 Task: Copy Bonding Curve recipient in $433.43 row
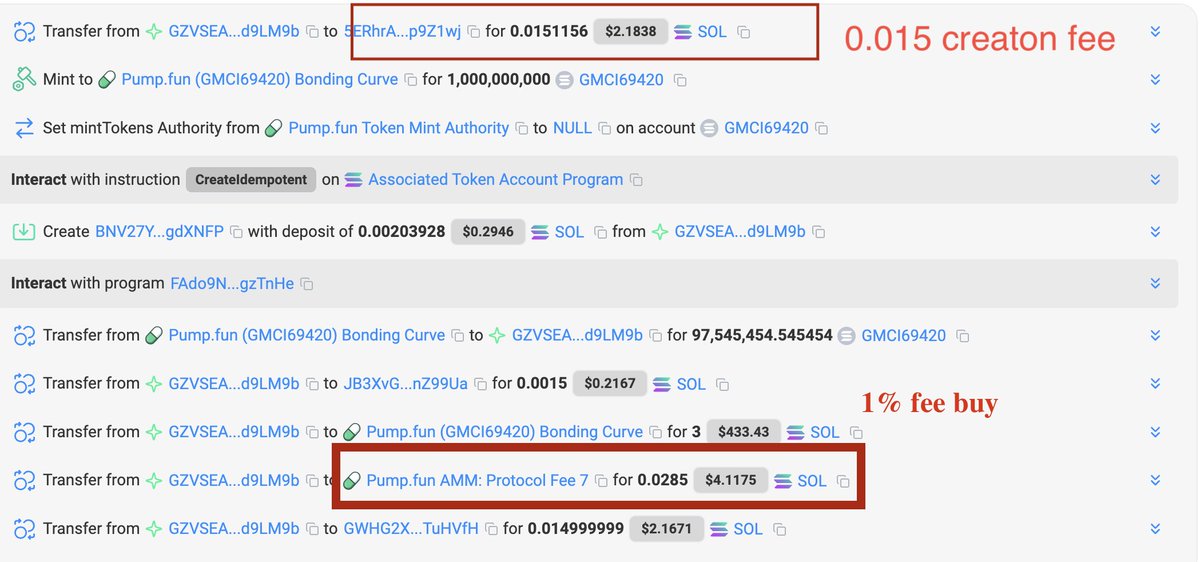coord(655,432)
